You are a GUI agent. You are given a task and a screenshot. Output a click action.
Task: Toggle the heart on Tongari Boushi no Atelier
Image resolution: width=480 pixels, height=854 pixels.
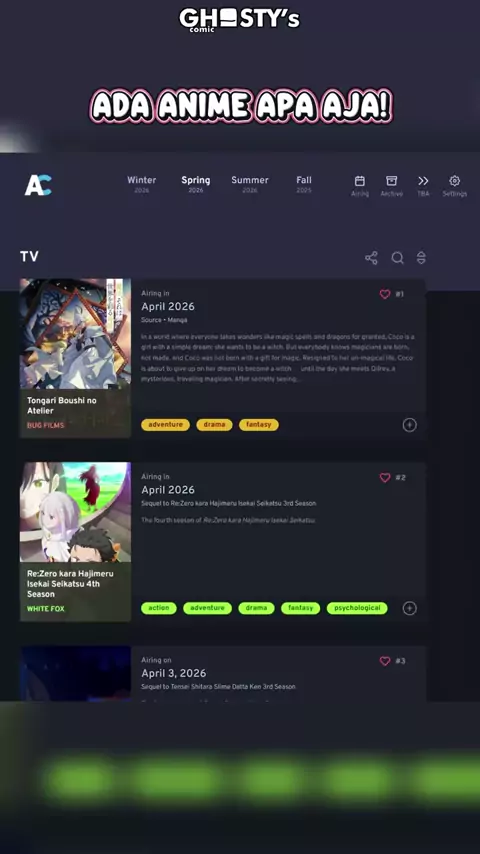[385, 294]
